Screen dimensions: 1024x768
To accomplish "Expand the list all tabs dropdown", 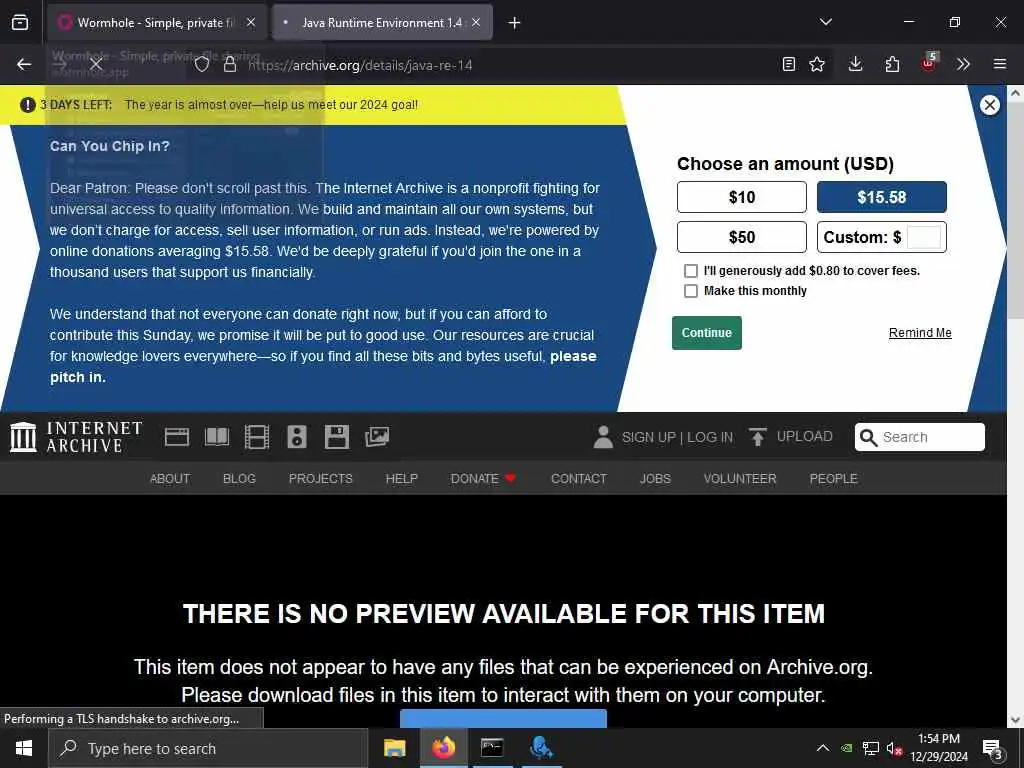I will click(x=825, y=22).
